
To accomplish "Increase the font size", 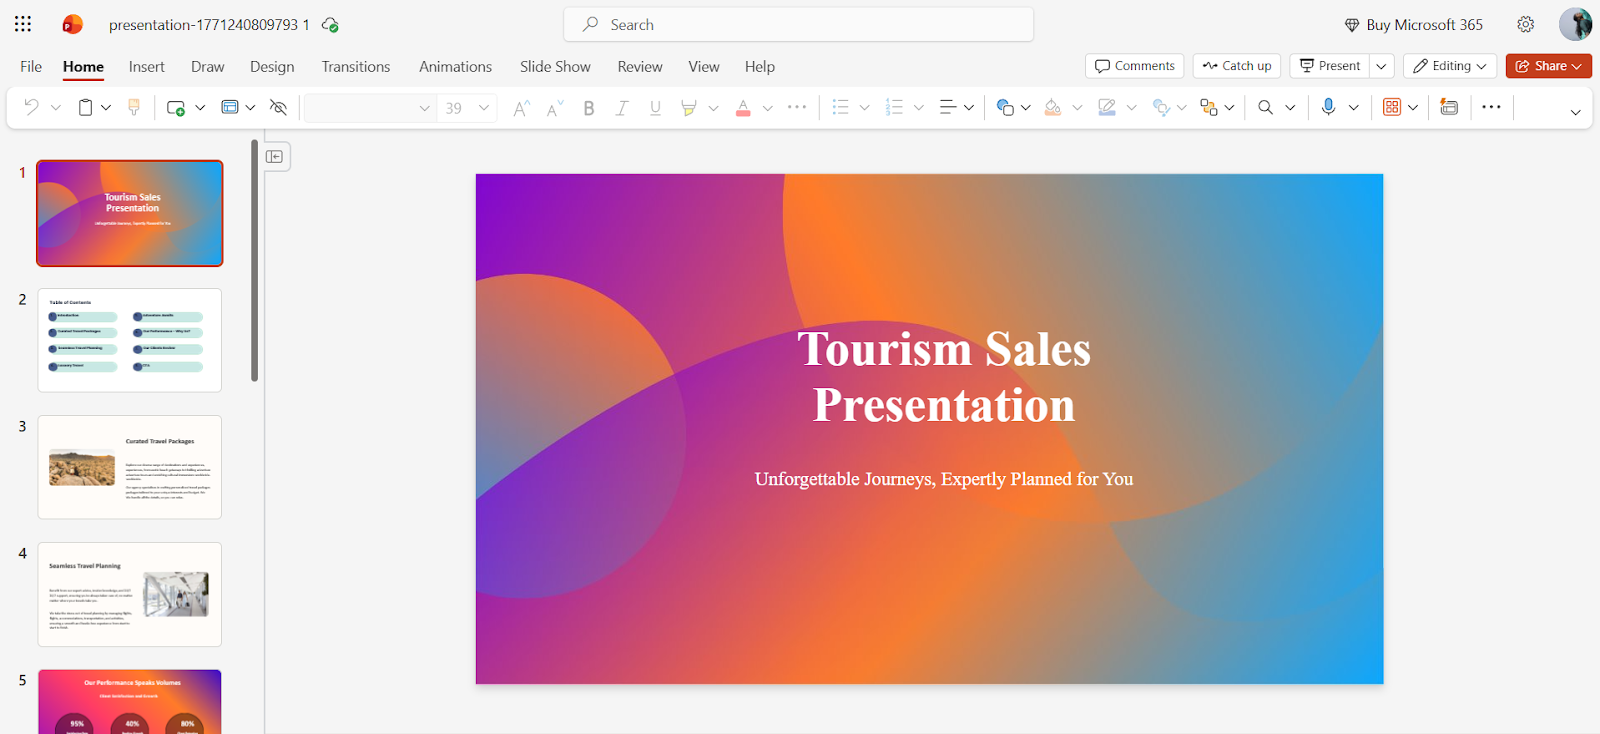I will pos(520,108).
